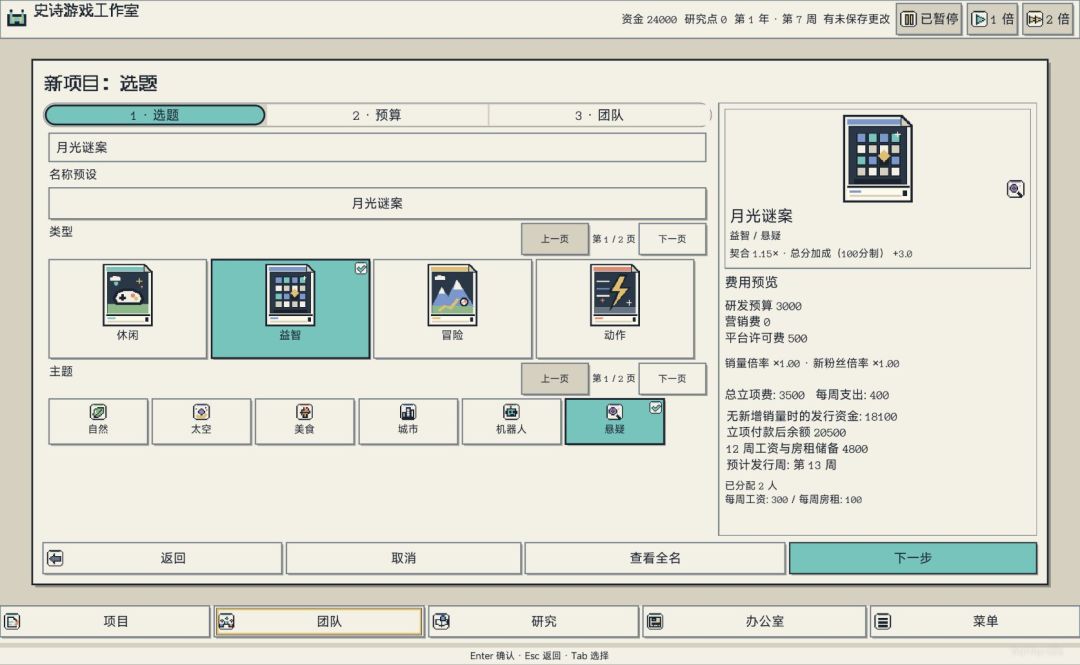Screen dimensions: 1080x665
Task: Click the 营销费 0 line
Action: click(747, 321)
